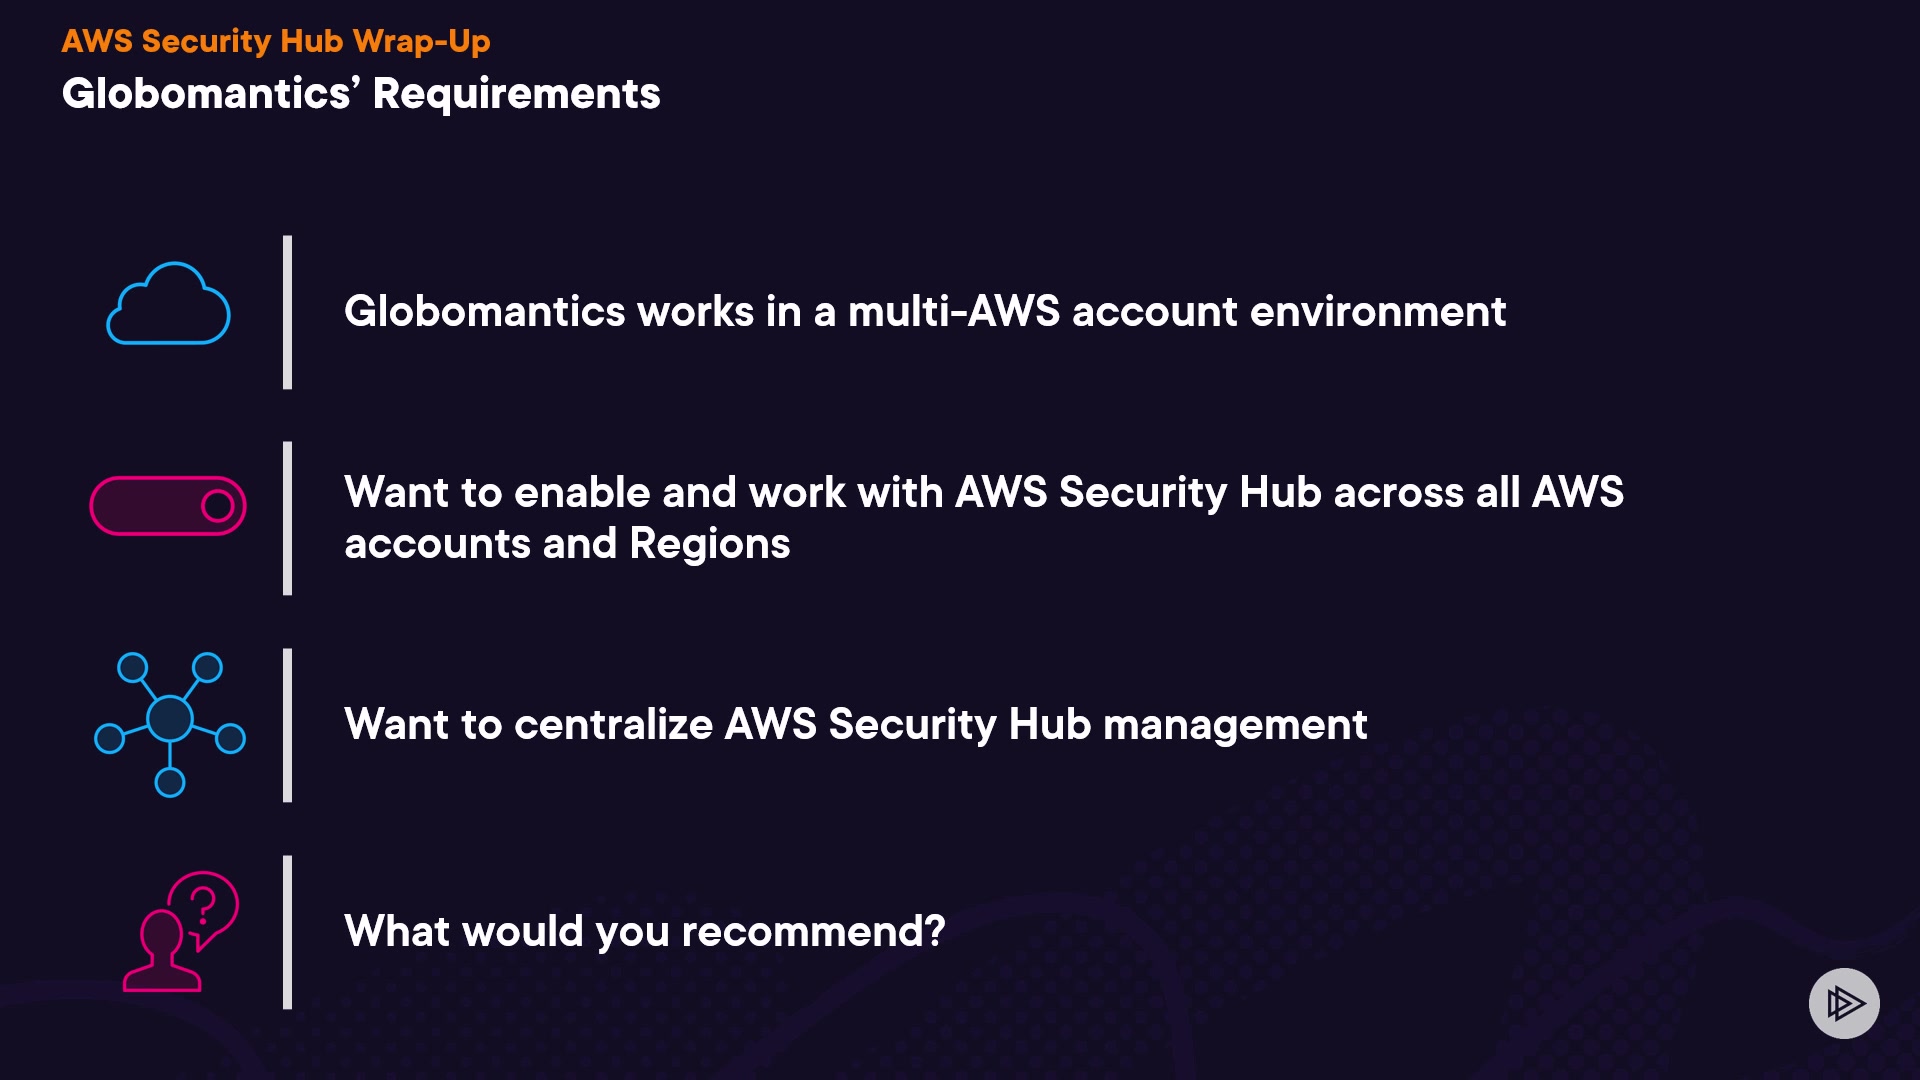1920x1080 pixels.
Task: Click the question mark speech bubble
Action: (x=204, y=906)
